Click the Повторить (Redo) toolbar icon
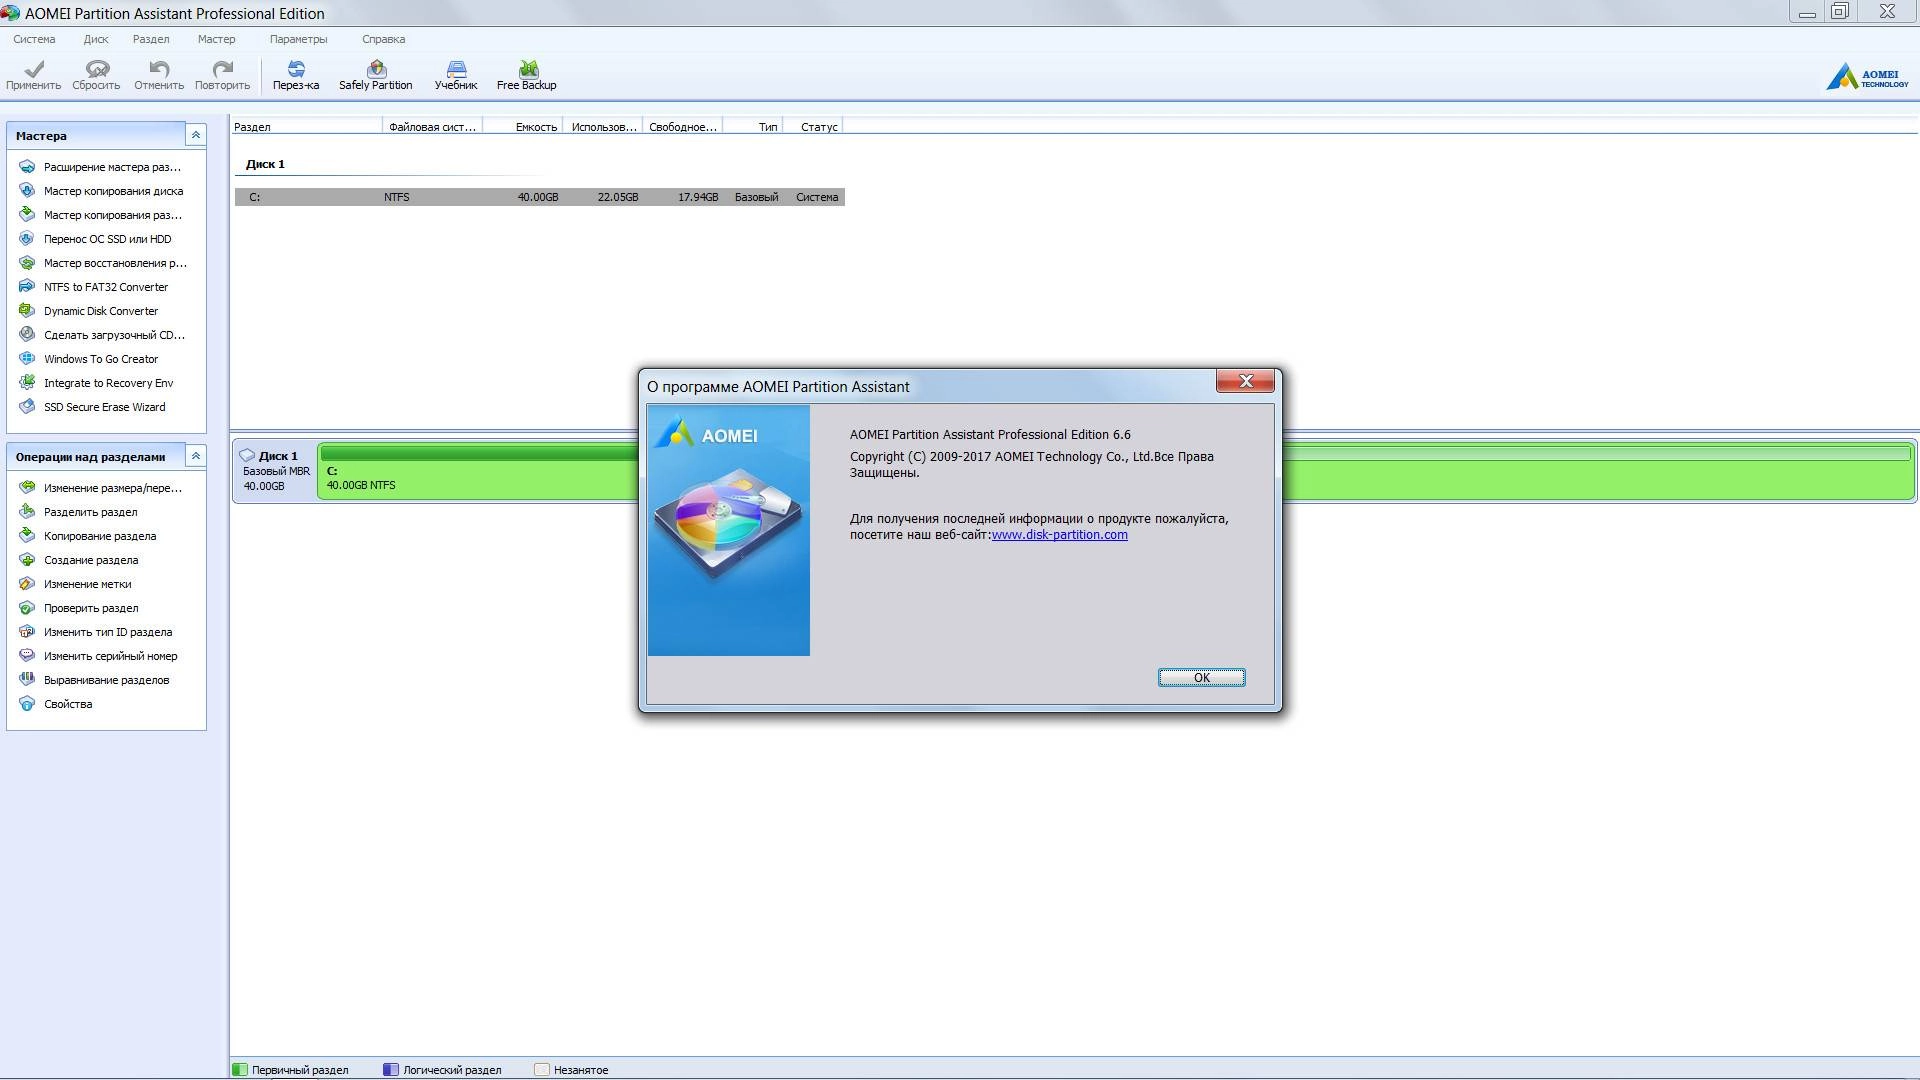The width and height of the screenshot is (1920, 1080). tap(222, 69)
